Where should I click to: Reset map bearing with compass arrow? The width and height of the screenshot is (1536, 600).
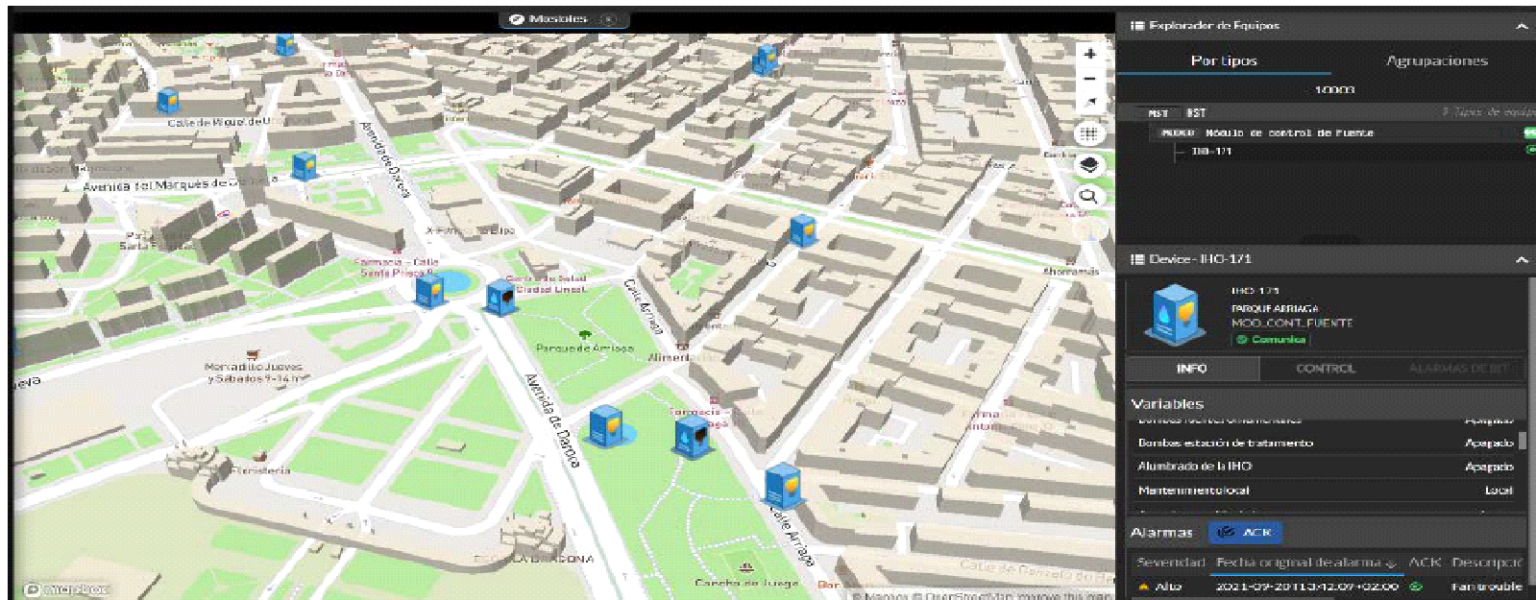coord(1090,103)
